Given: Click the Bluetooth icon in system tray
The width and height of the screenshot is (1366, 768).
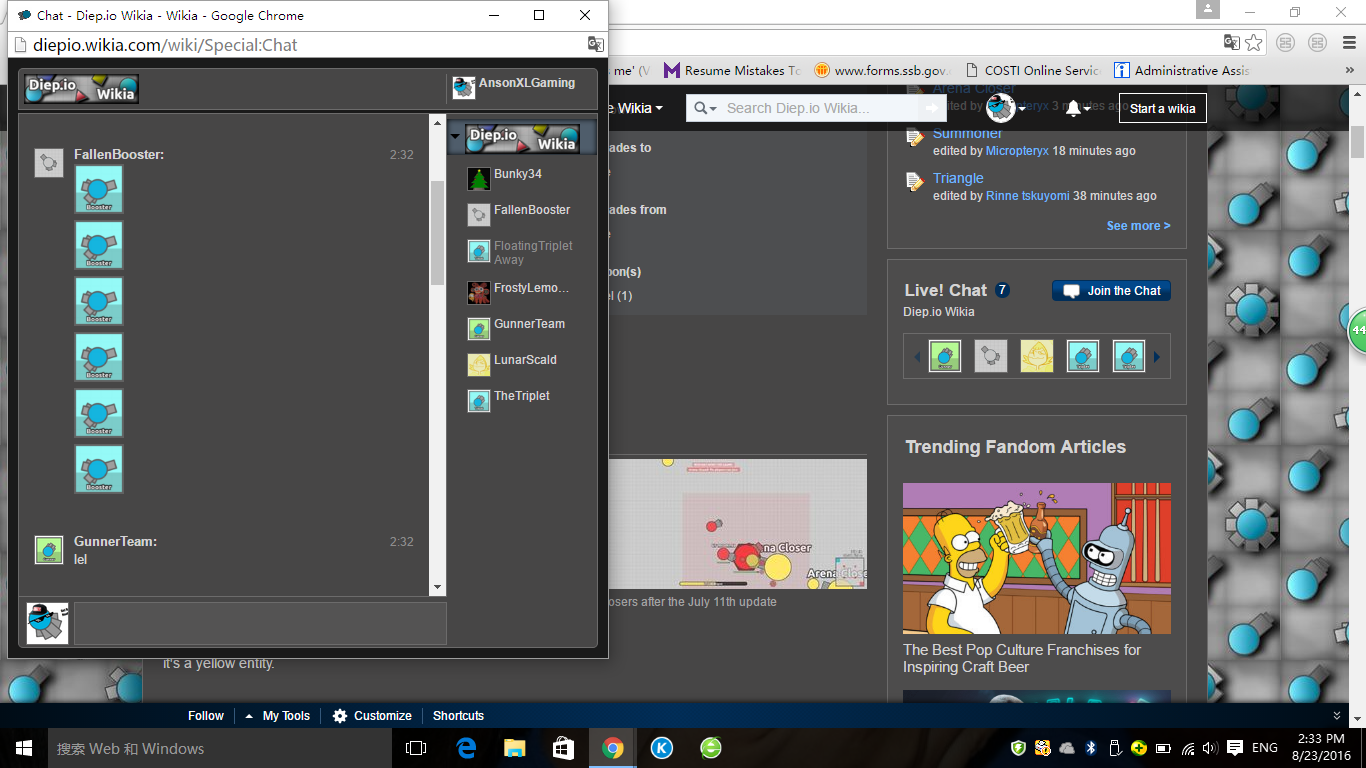Looking at the screenshot, I should click(x=1091, y=748).
